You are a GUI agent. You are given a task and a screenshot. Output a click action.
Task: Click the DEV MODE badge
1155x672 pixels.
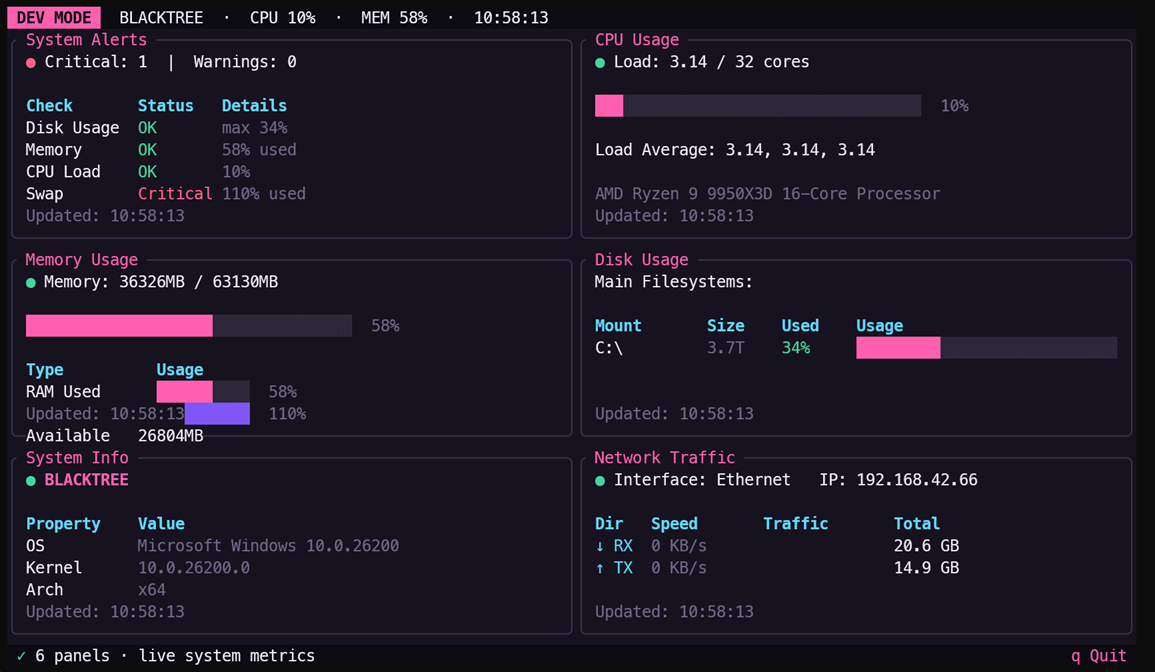click(x=54, y=18)
